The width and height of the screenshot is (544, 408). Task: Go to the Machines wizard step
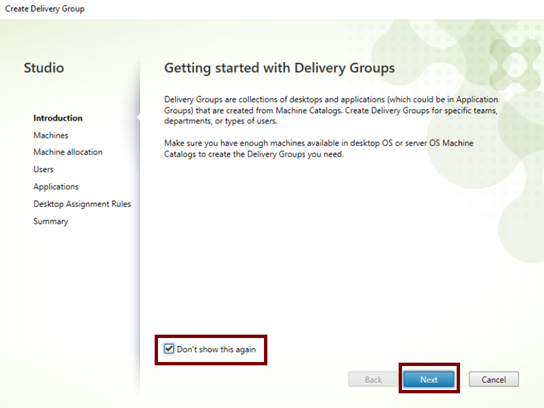51,135
